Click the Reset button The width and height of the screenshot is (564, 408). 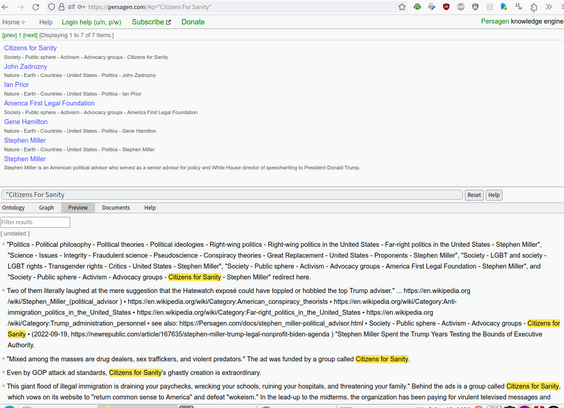[474, 195]
